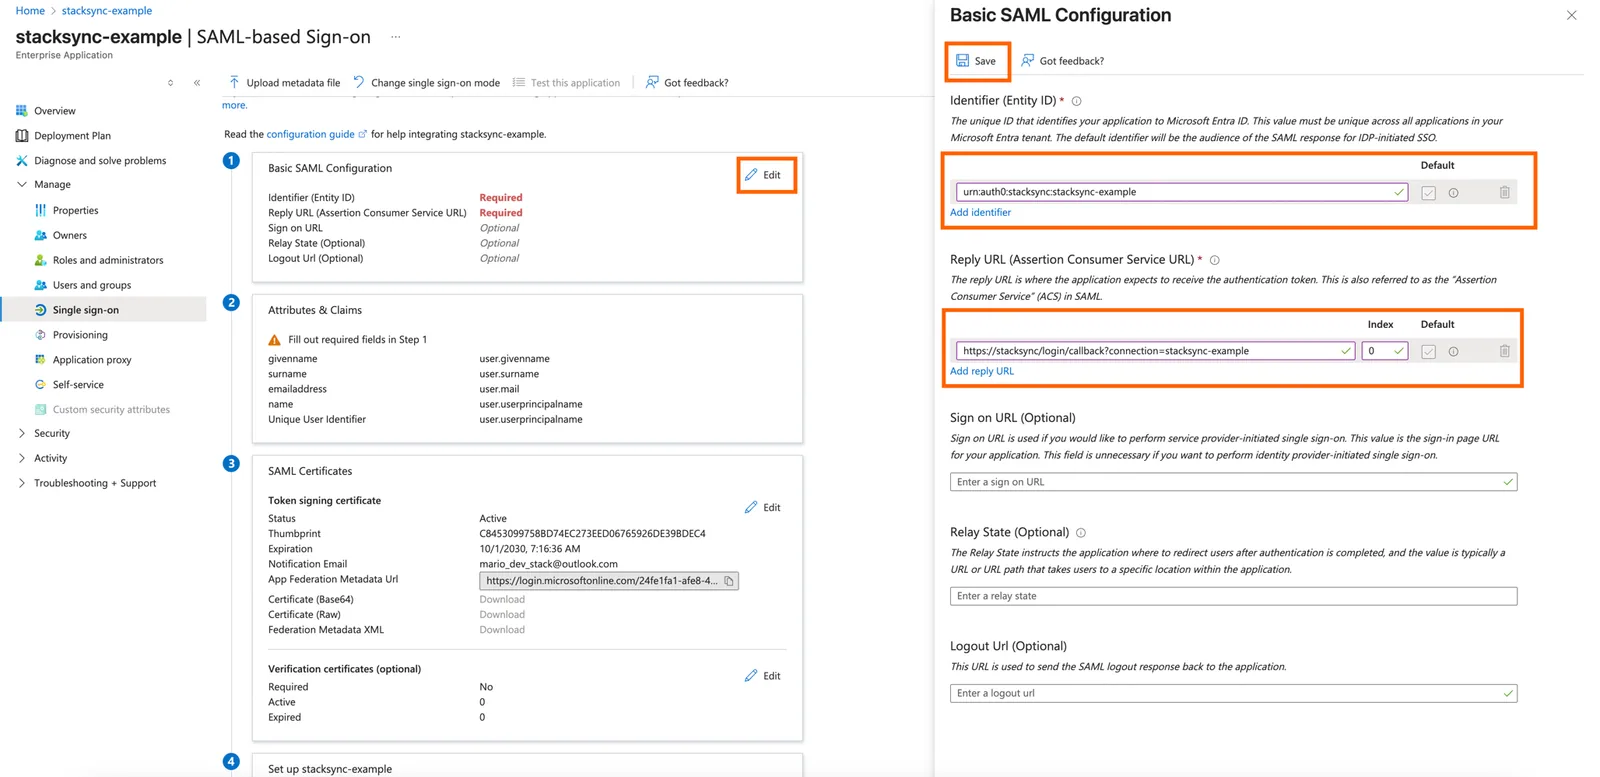Edit the Basic SAML Configuration section
The width and height of the screenshot is (1600, 777).
click(765, 175)
